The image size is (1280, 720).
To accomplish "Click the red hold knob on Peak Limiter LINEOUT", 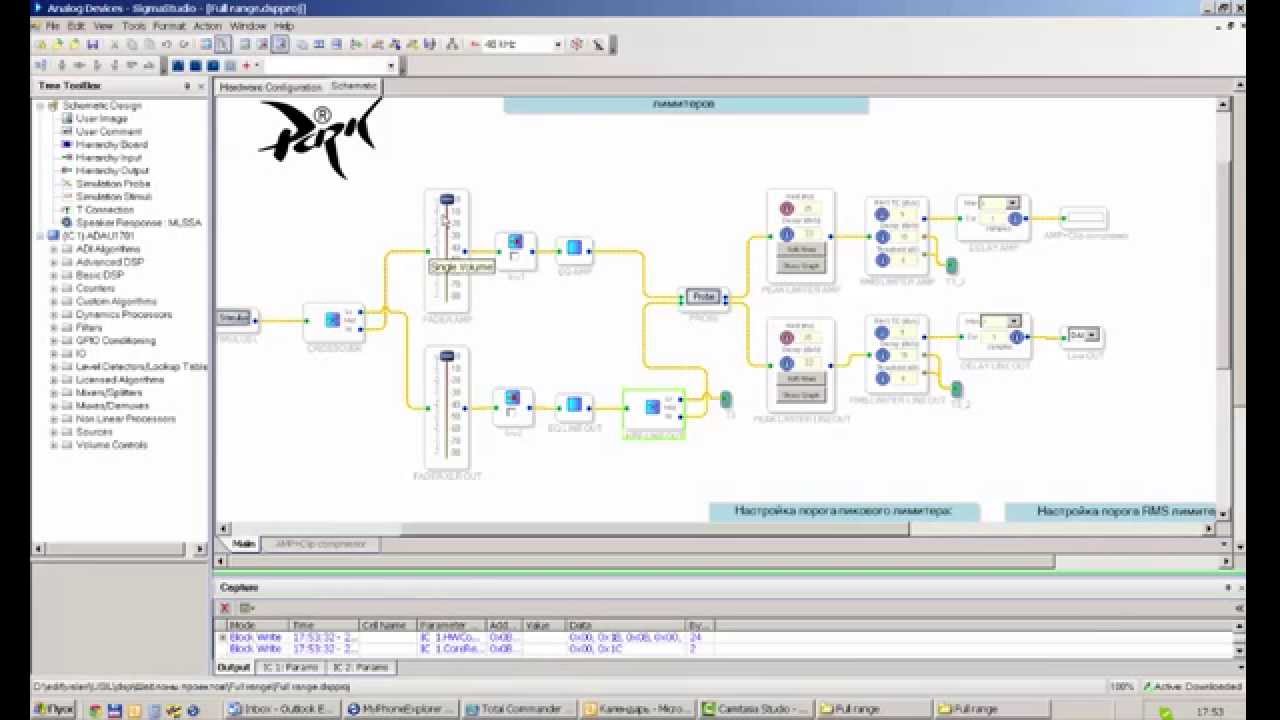I will (x=786, y=337).
